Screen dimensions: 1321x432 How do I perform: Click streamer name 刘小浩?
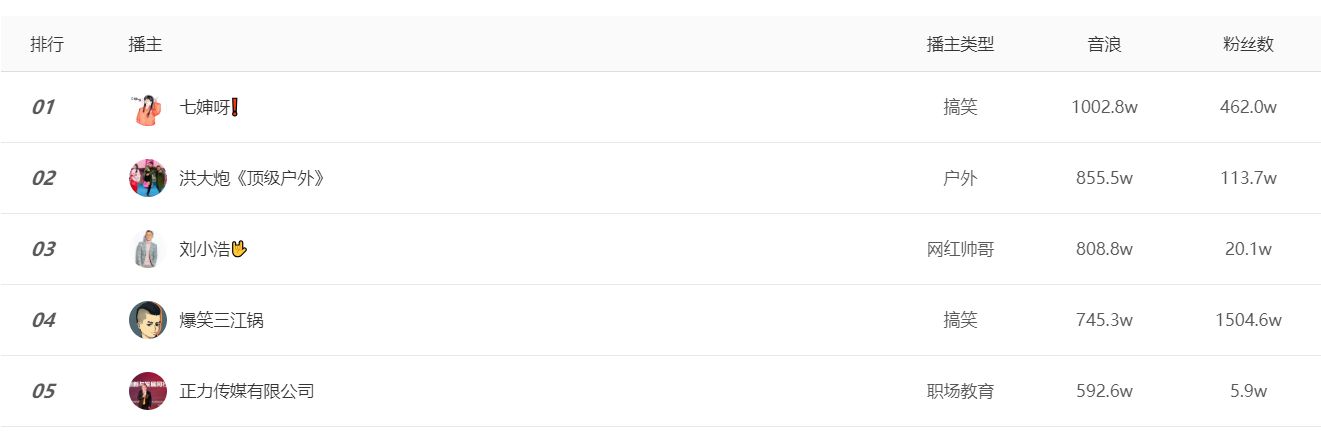pyautogui.click(x=213, y=249)
